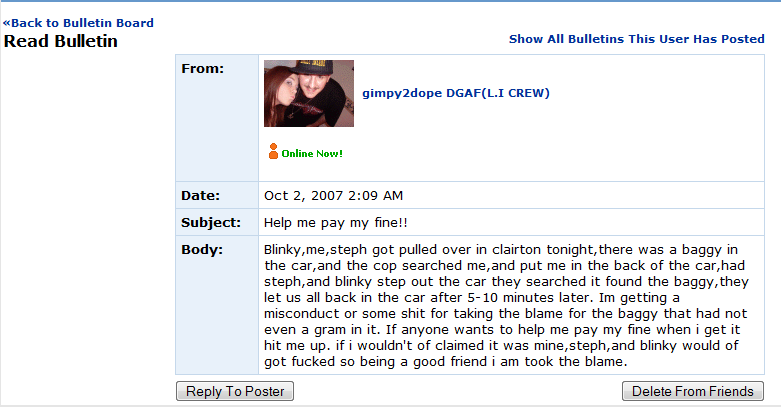Image resolution: width=781 pixels, height=407 pixels.
Task: Select the Date: field label
Action: pyautogui.click(x=200, y=195)
